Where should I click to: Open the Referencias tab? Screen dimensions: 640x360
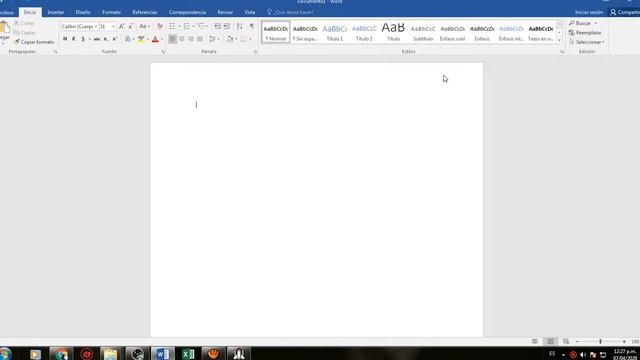coord(145,12)
